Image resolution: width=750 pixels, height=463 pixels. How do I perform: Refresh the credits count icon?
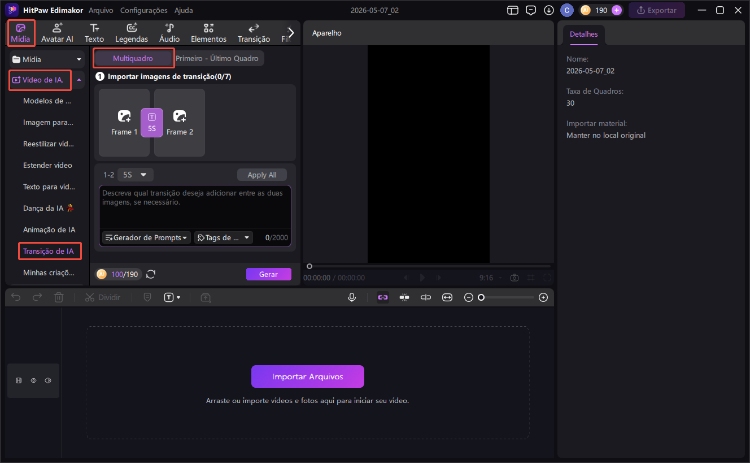[151, 274]
